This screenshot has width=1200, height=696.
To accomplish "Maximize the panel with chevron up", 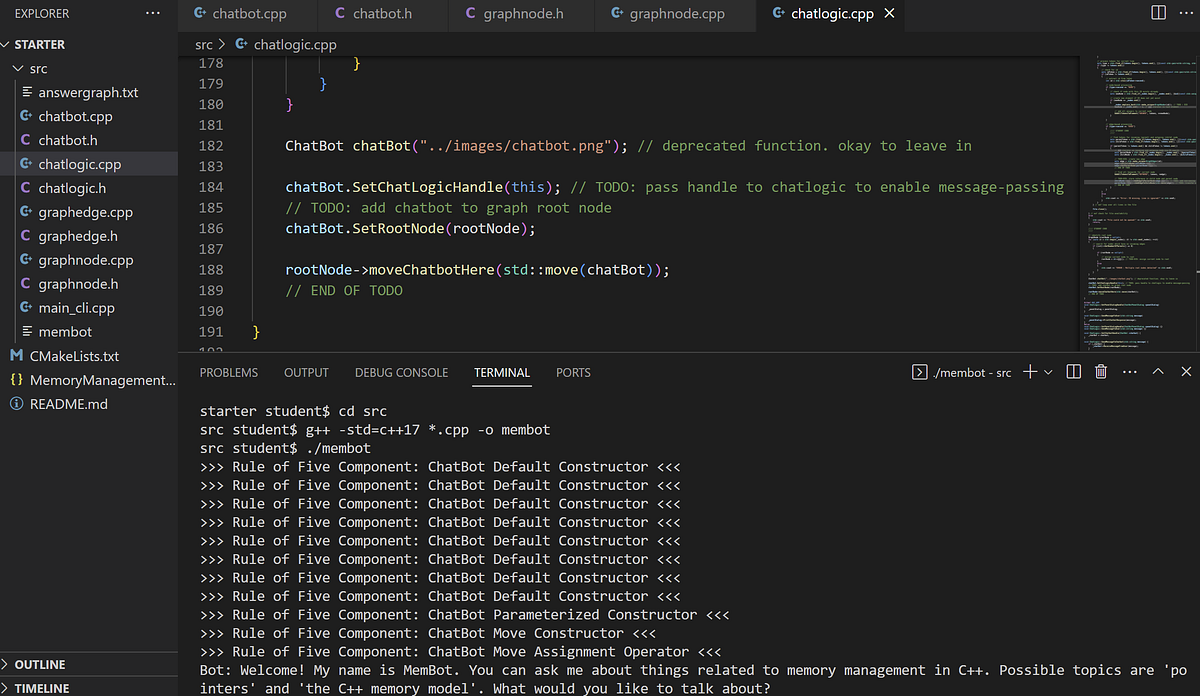I will pyautogui.click(x=1158, y=372).
